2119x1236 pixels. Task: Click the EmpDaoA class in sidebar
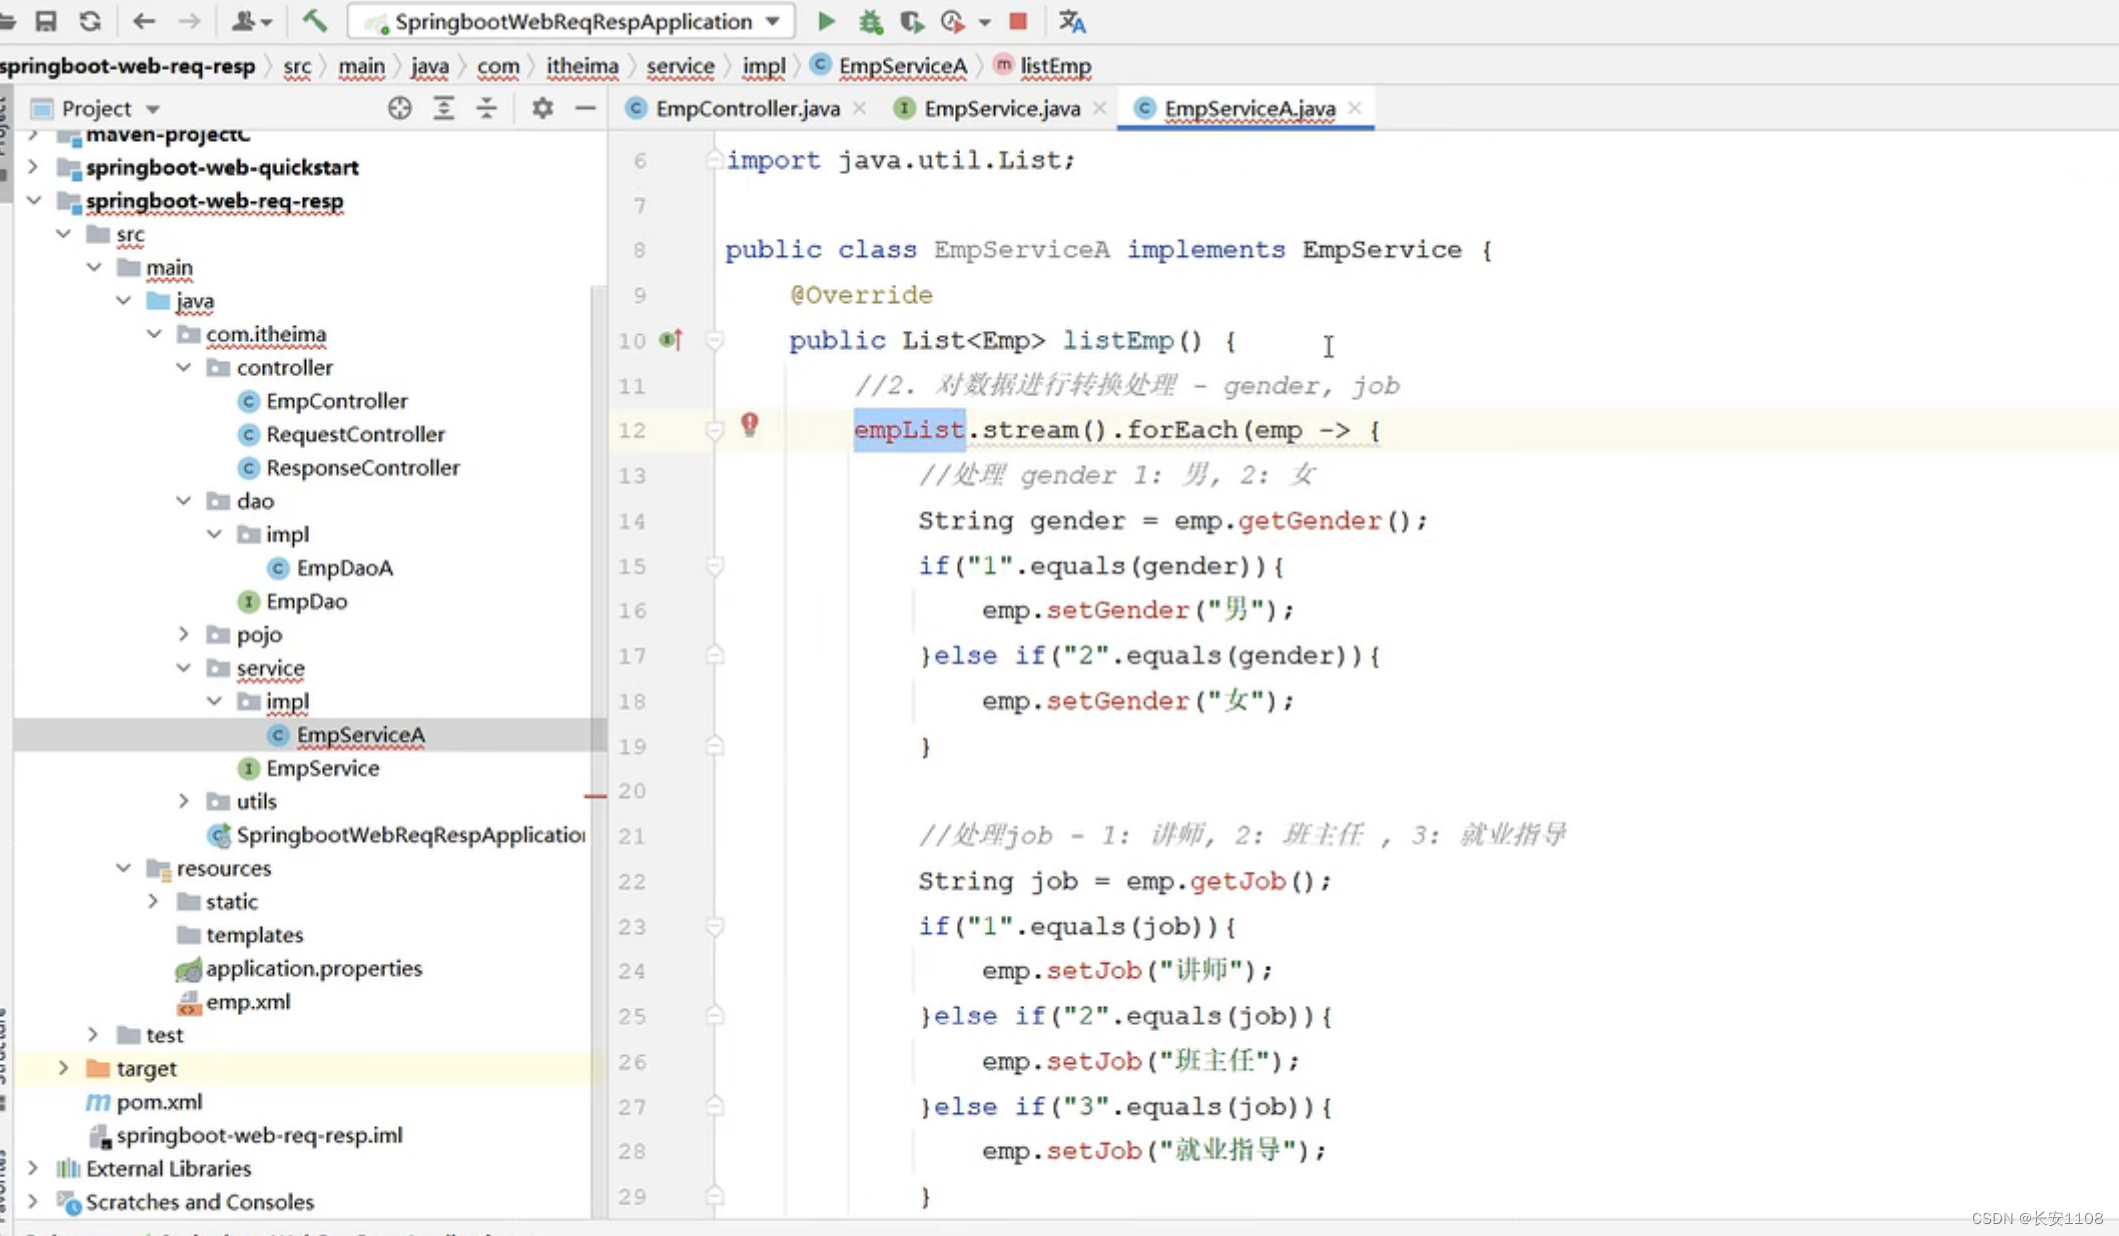click(x=344, y=566)
